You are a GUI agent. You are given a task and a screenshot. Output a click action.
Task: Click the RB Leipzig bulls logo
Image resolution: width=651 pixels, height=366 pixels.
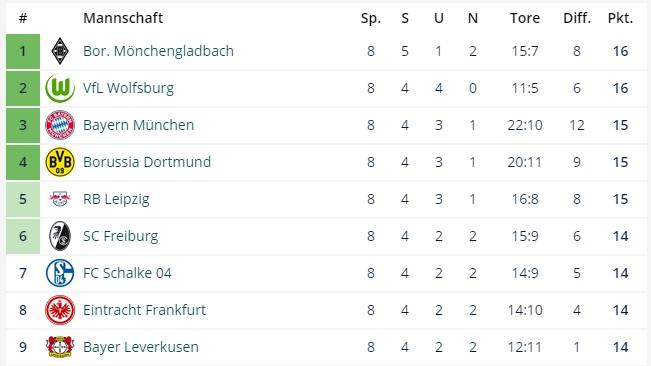point(60,199)
